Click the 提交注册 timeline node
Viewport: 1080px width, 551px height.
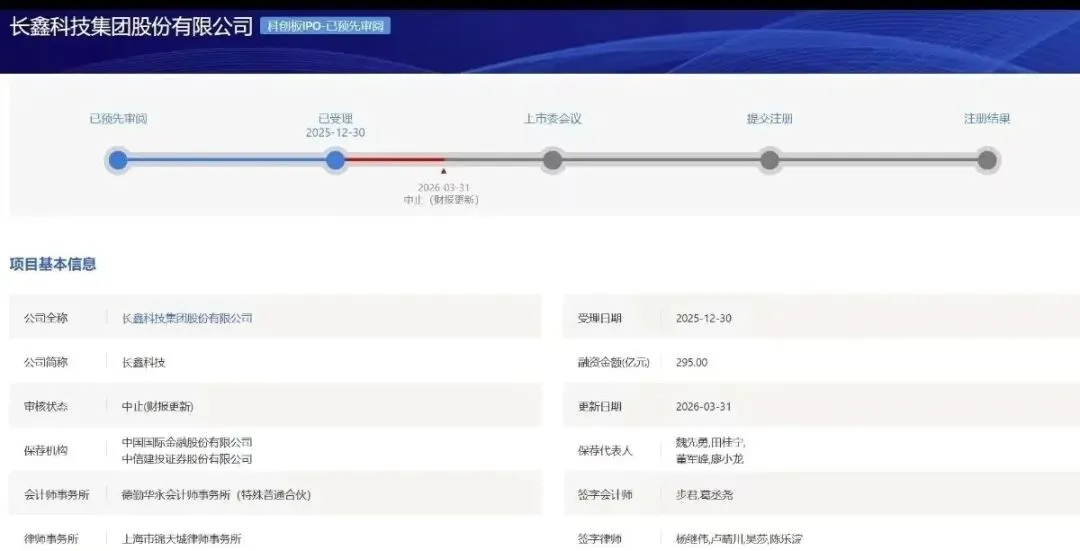coord(769,160)
